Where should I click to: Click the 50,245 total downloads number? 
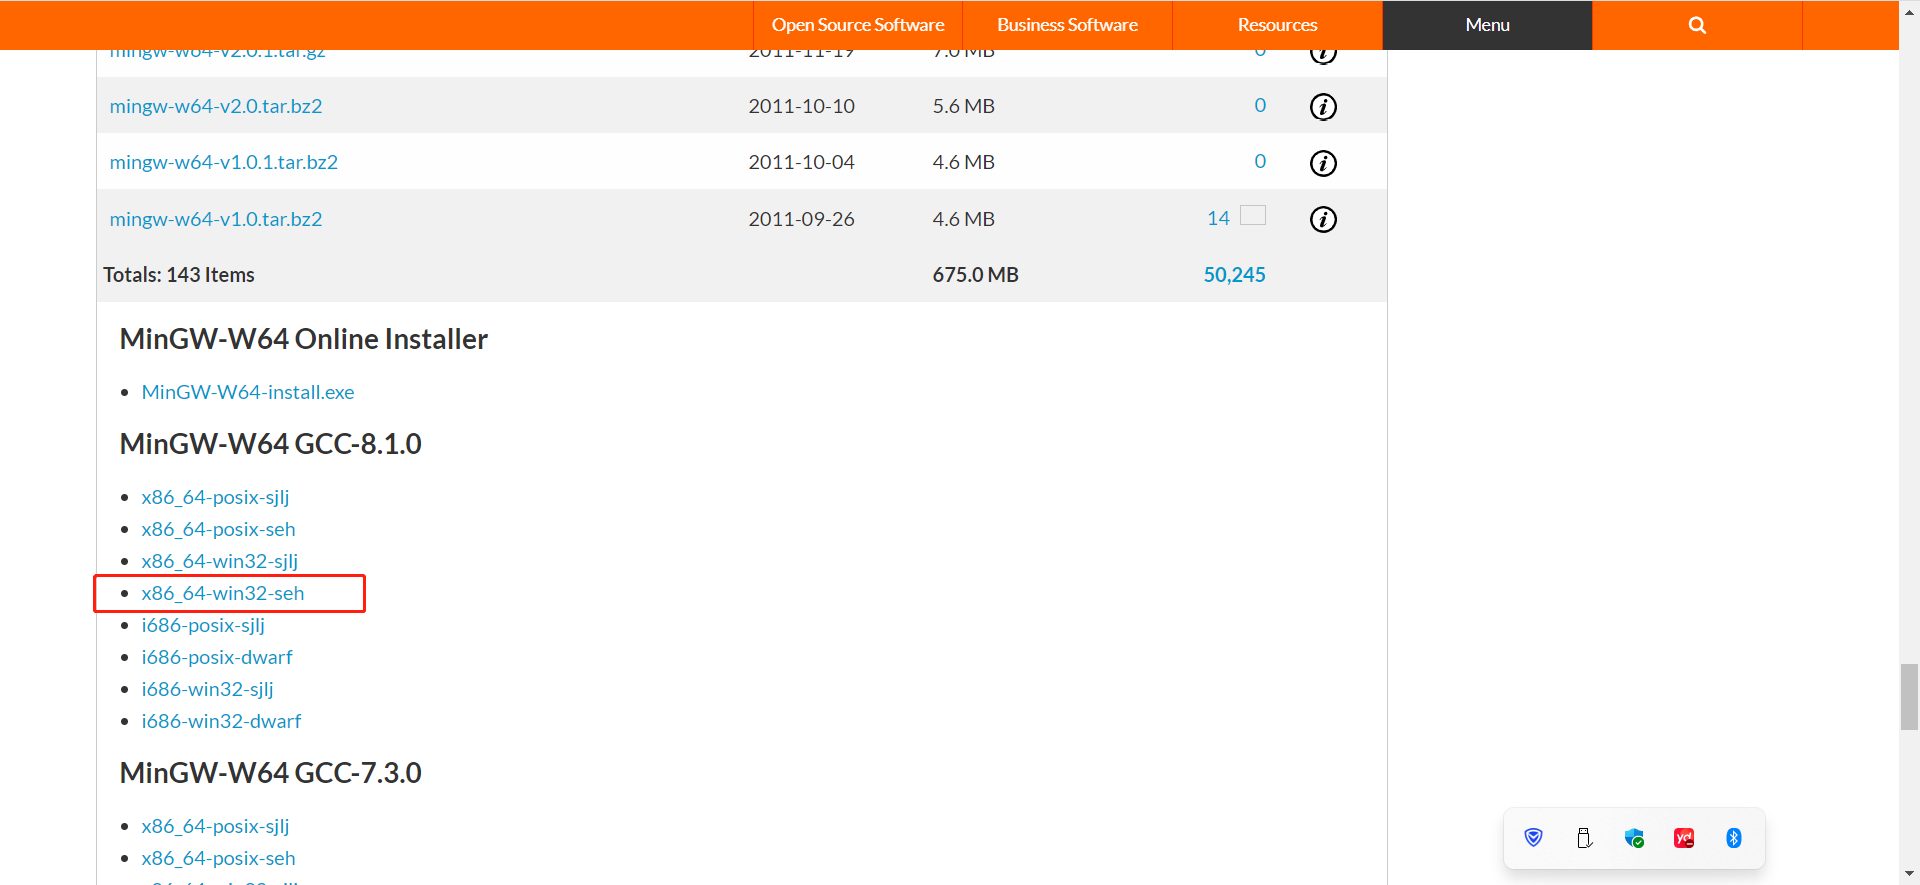click(1234, 275)
